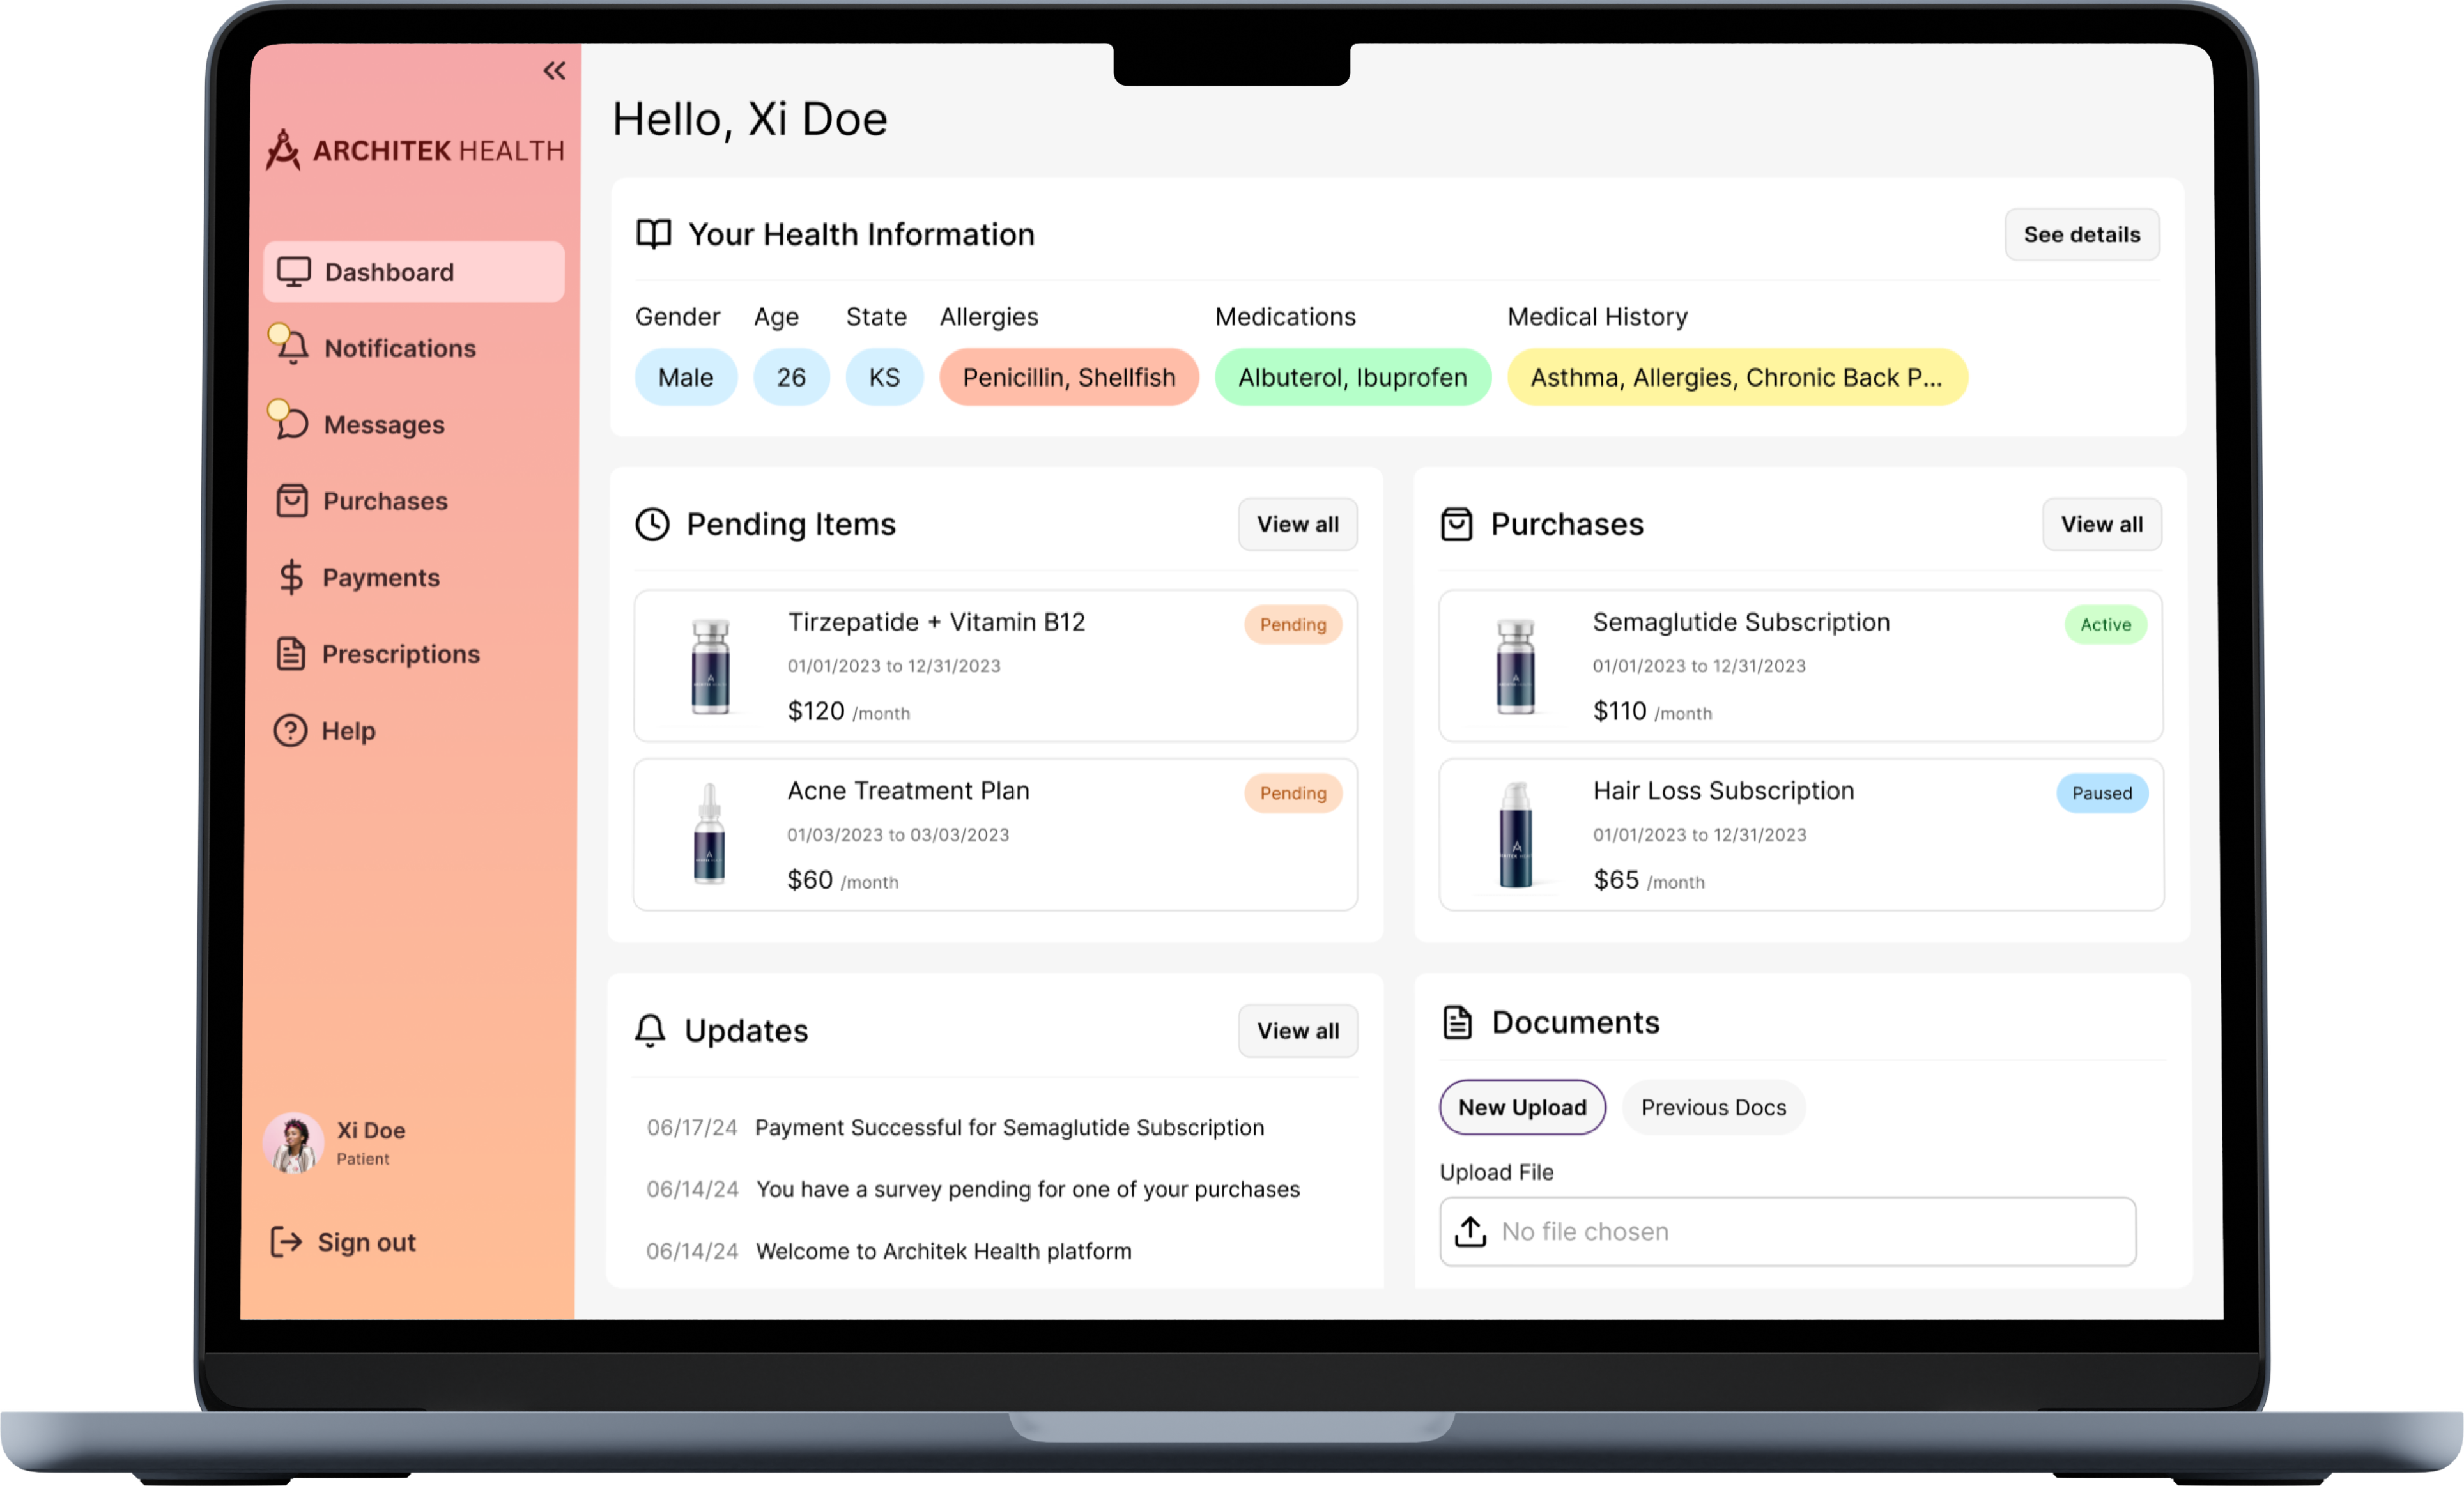The image size is (2464, 1486).
Task: Open Payments via dollar sign icon
Action: coord(291,577)
